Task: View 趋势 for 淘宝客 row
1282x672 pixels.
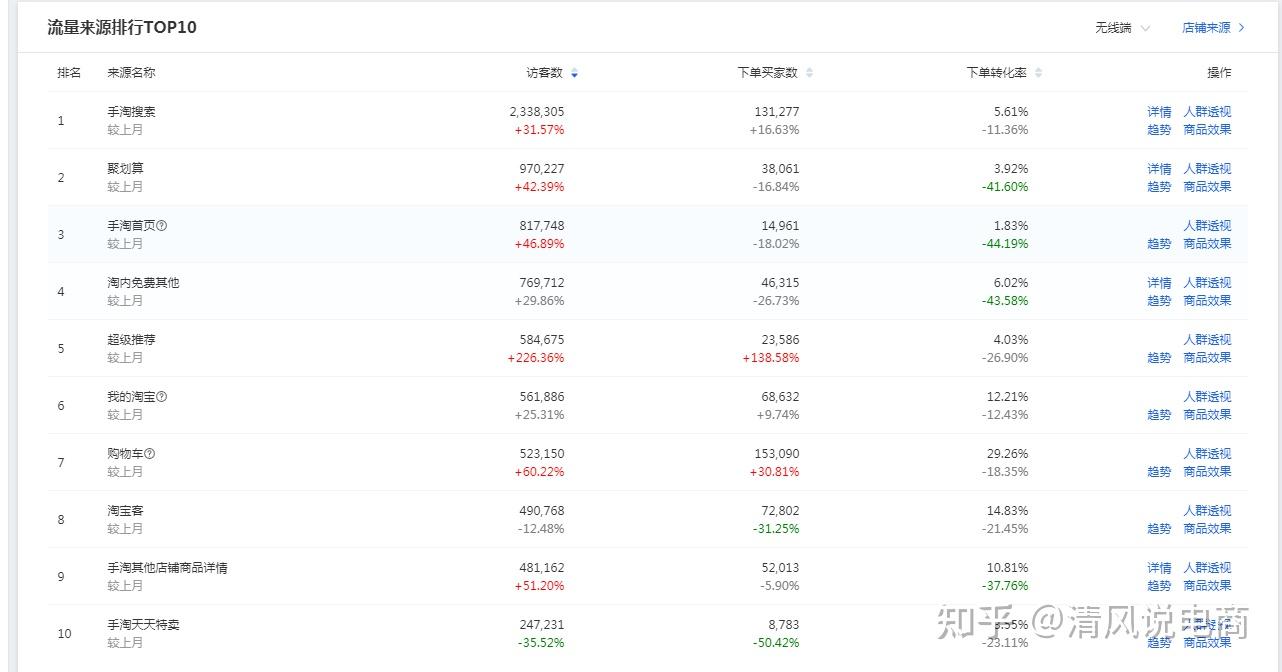Action: tap(1159, 529)
